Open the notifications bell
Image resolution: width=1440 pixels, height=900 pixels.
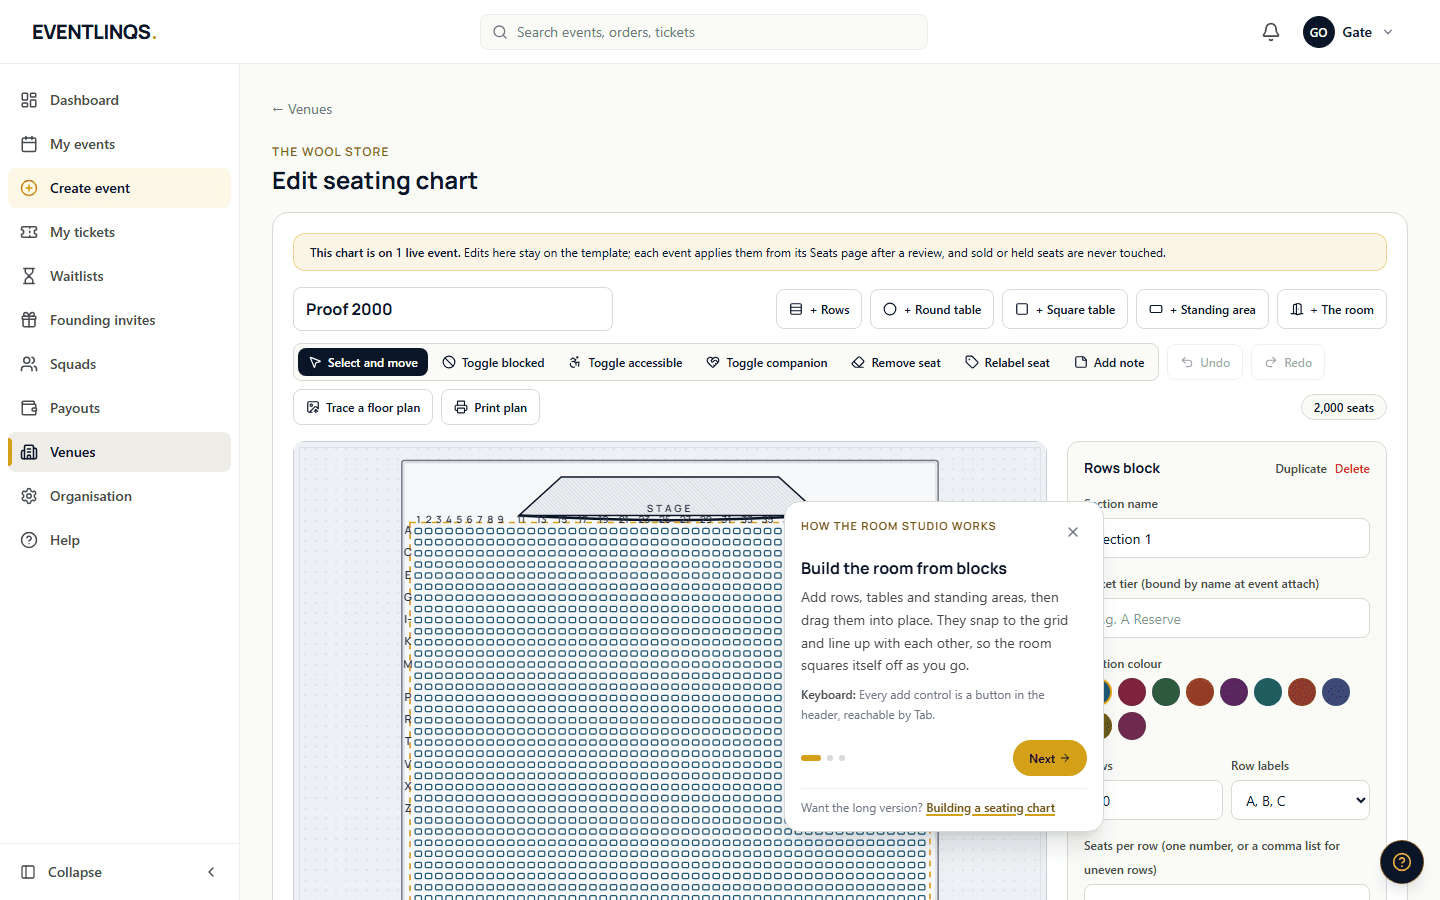1271,32
